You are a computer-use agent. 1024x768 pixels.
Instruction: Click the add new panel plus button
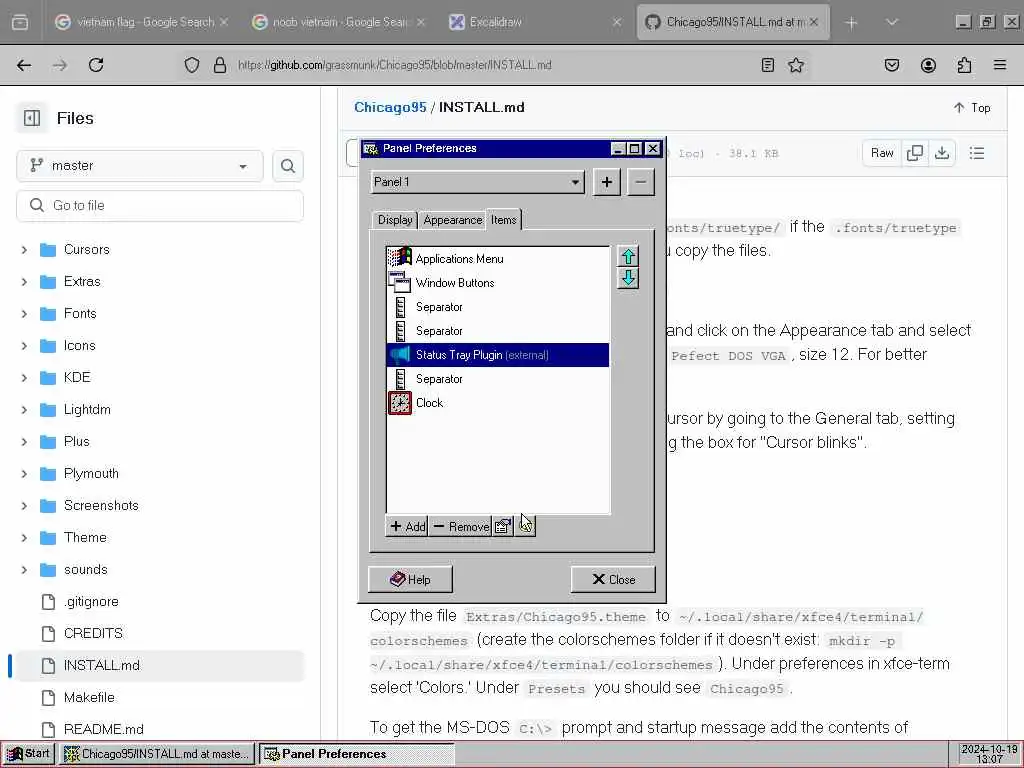tap(607, 182)
